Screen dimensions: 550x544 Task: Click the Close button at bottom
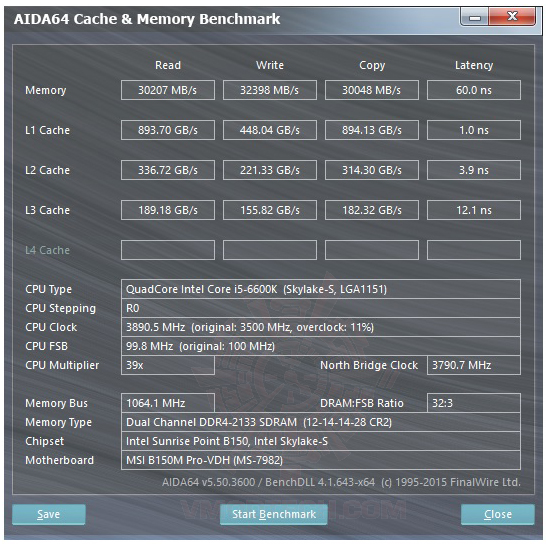point(497,514)
